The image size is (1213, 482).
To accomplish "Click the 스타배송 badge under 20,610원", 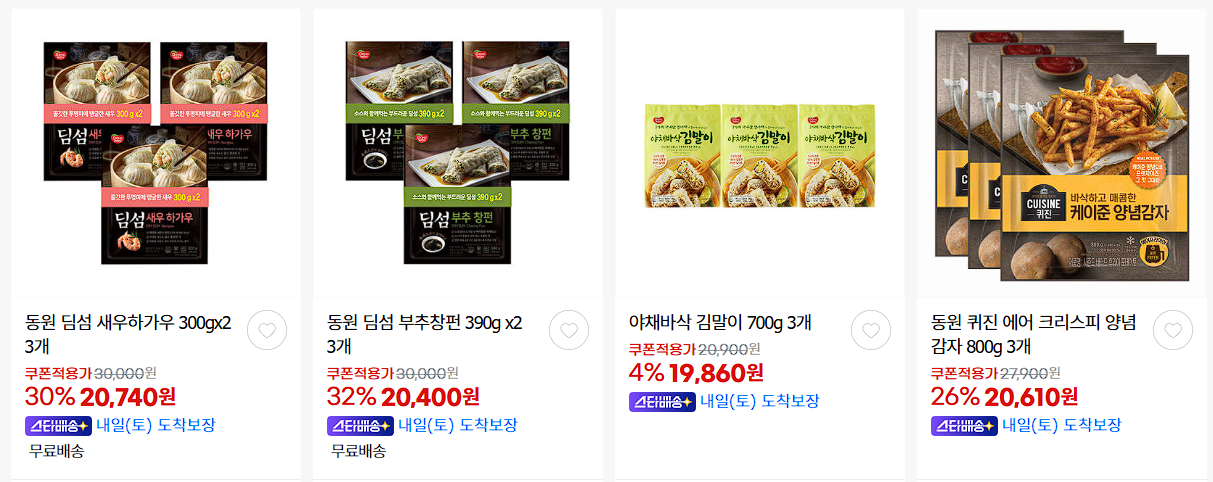I will click(964, 425).
